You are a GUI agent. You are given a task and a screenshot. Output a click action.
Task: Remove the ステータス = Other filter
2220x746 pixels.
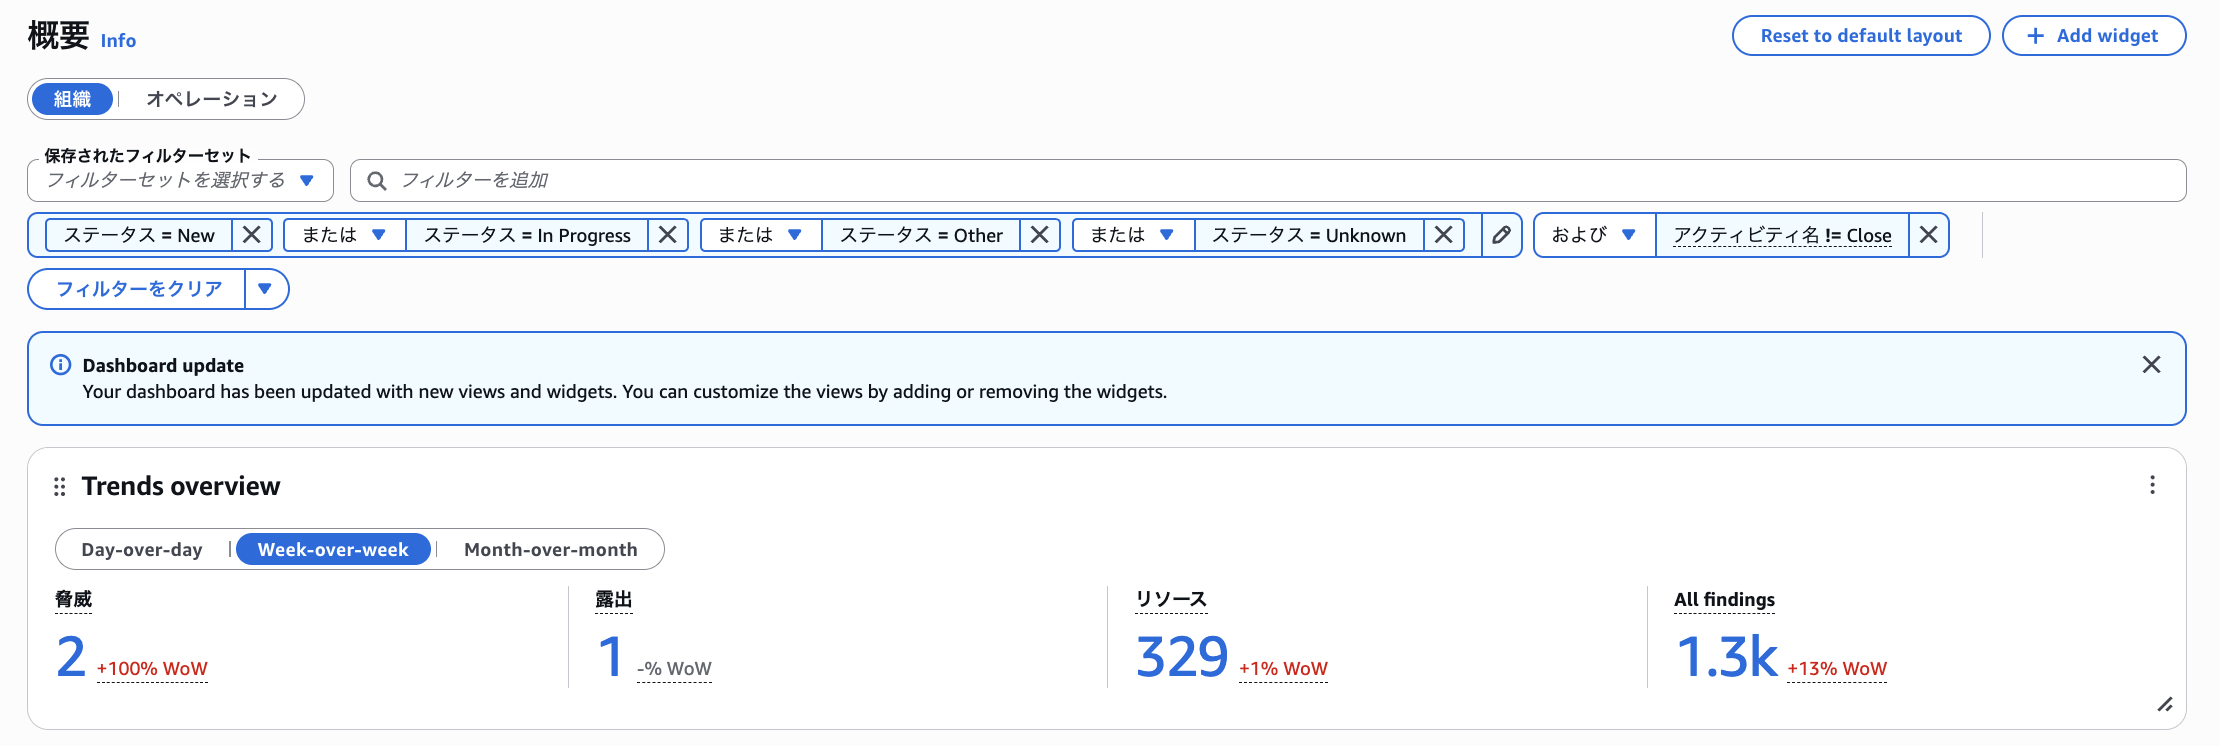pyautogui.click(x=1040, y=235)
